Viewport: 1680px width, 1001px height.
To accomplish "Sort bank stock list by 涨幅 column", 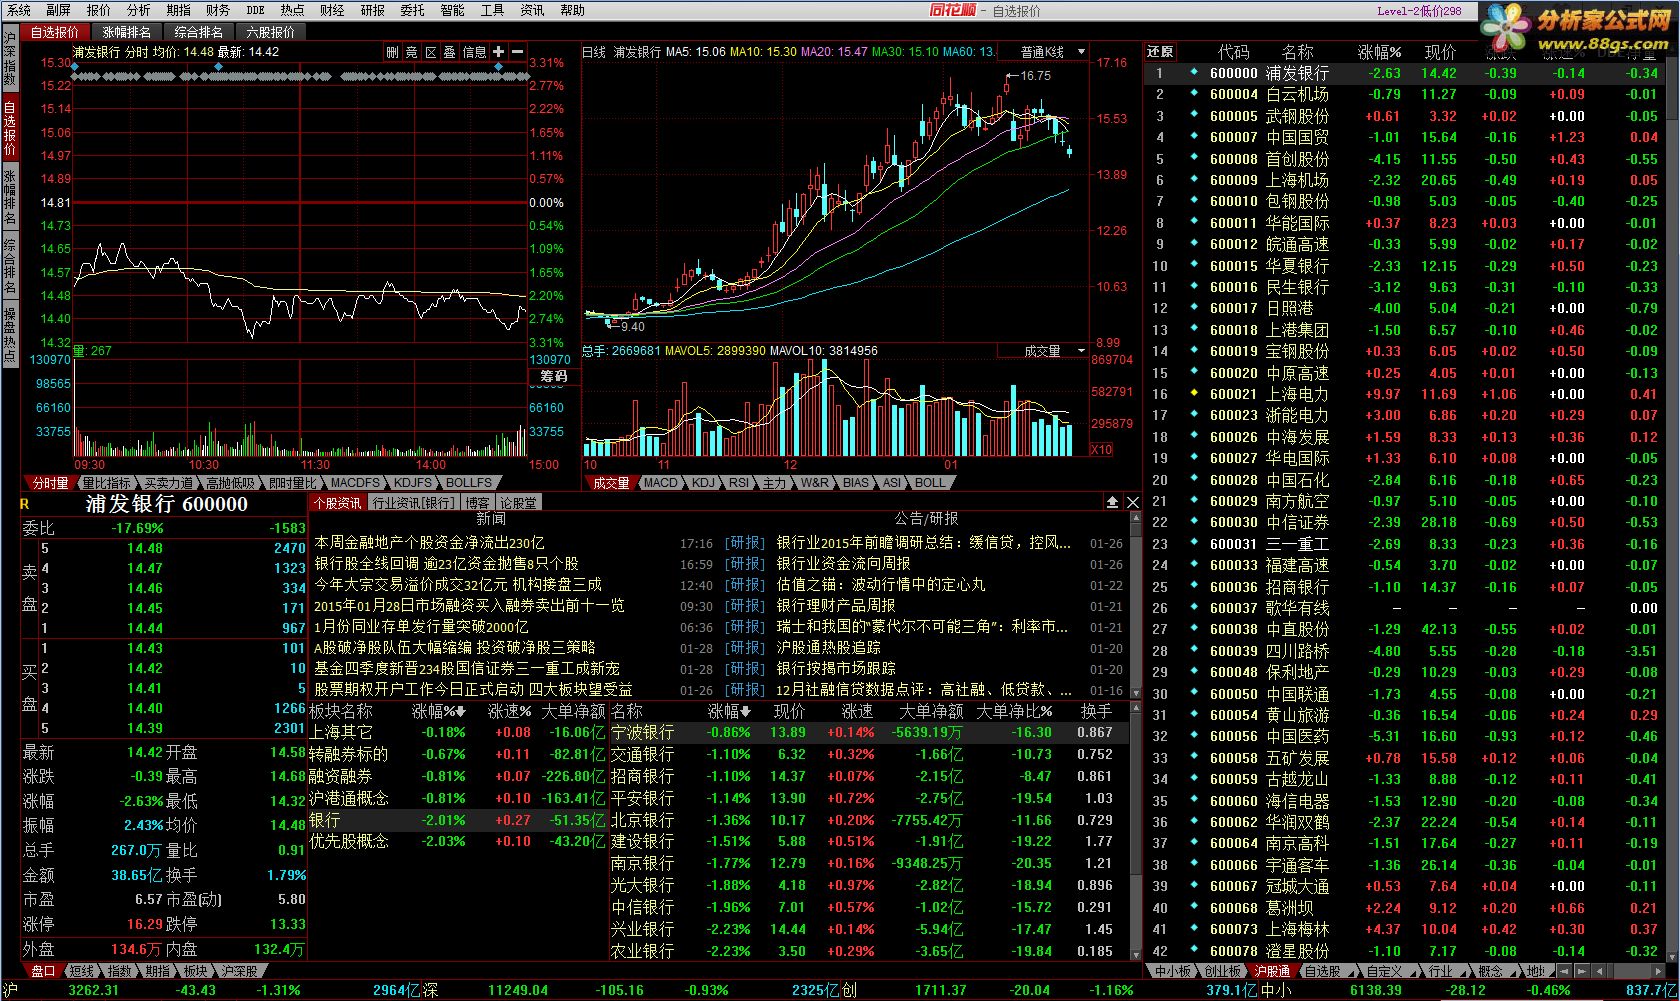I will tap(730, 711).
